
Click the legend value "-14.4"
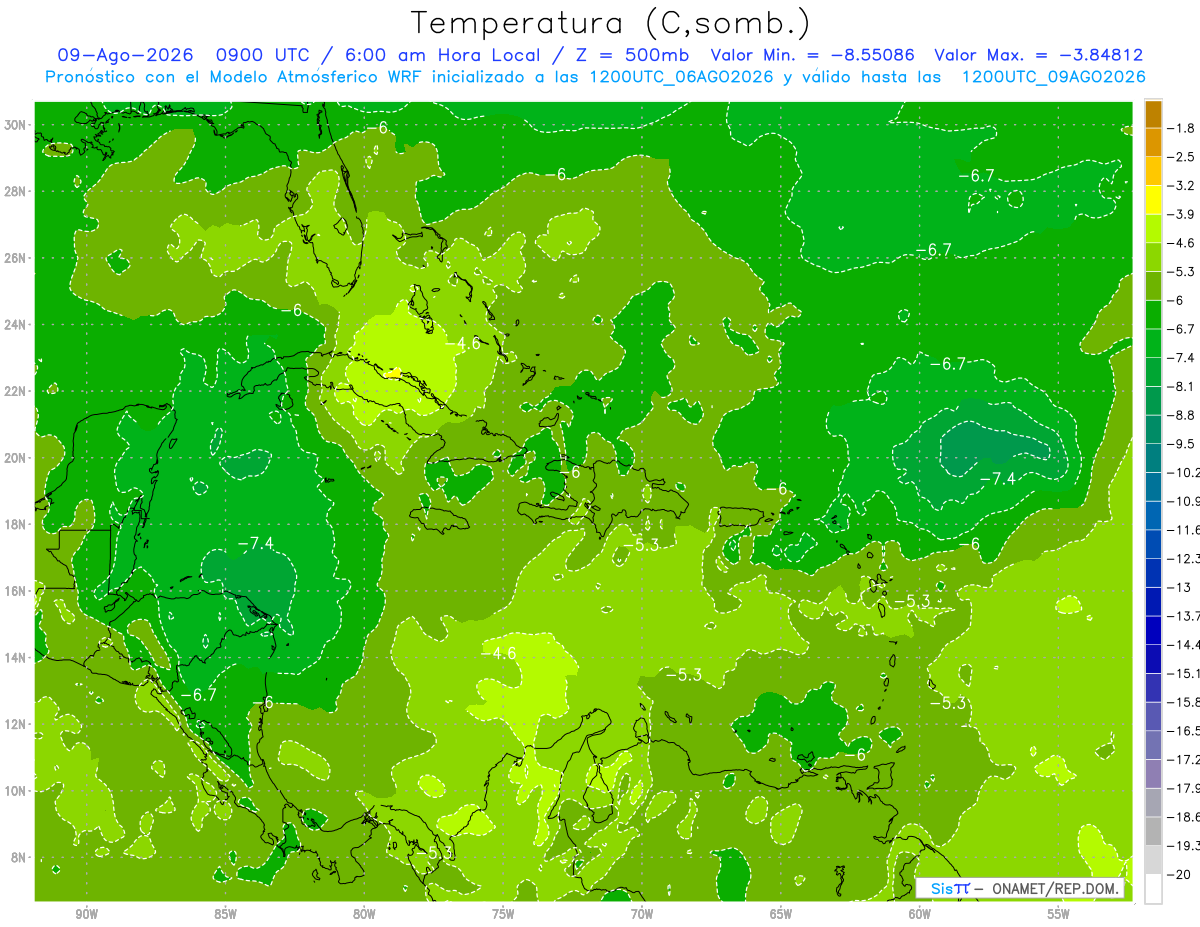1185,644
